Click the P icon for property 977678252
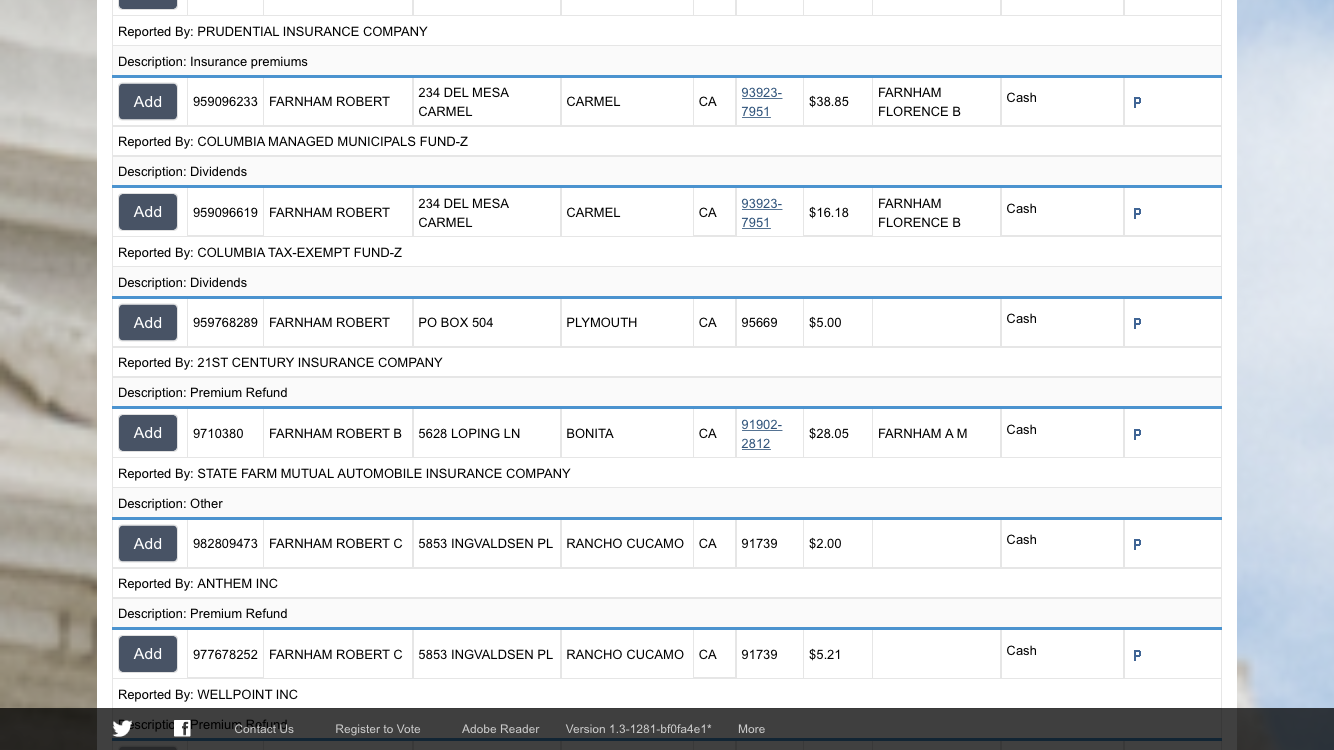 pyautogui.click(x=1137, y=655)
